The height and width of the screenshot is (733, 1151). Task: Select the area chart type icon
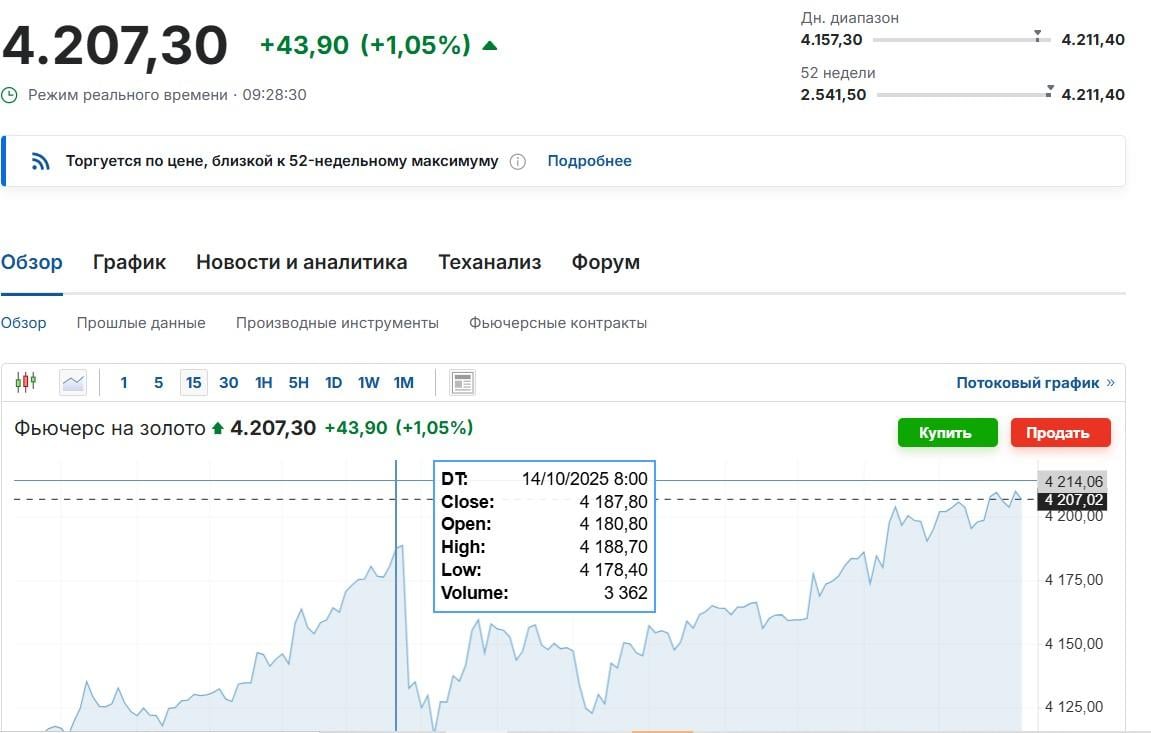[x=73, y=382]
